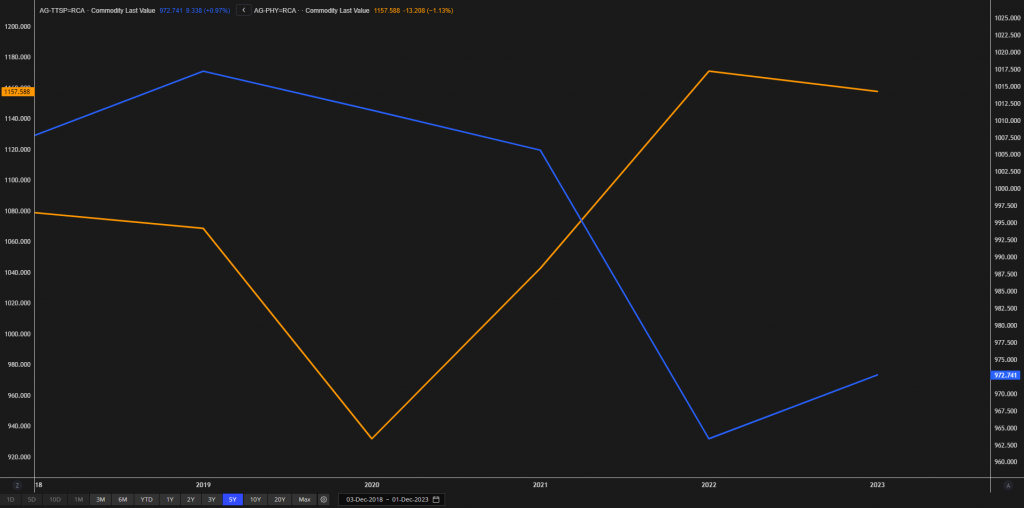
Task: Switch to the 10Y time range
Action: point(255,499)
